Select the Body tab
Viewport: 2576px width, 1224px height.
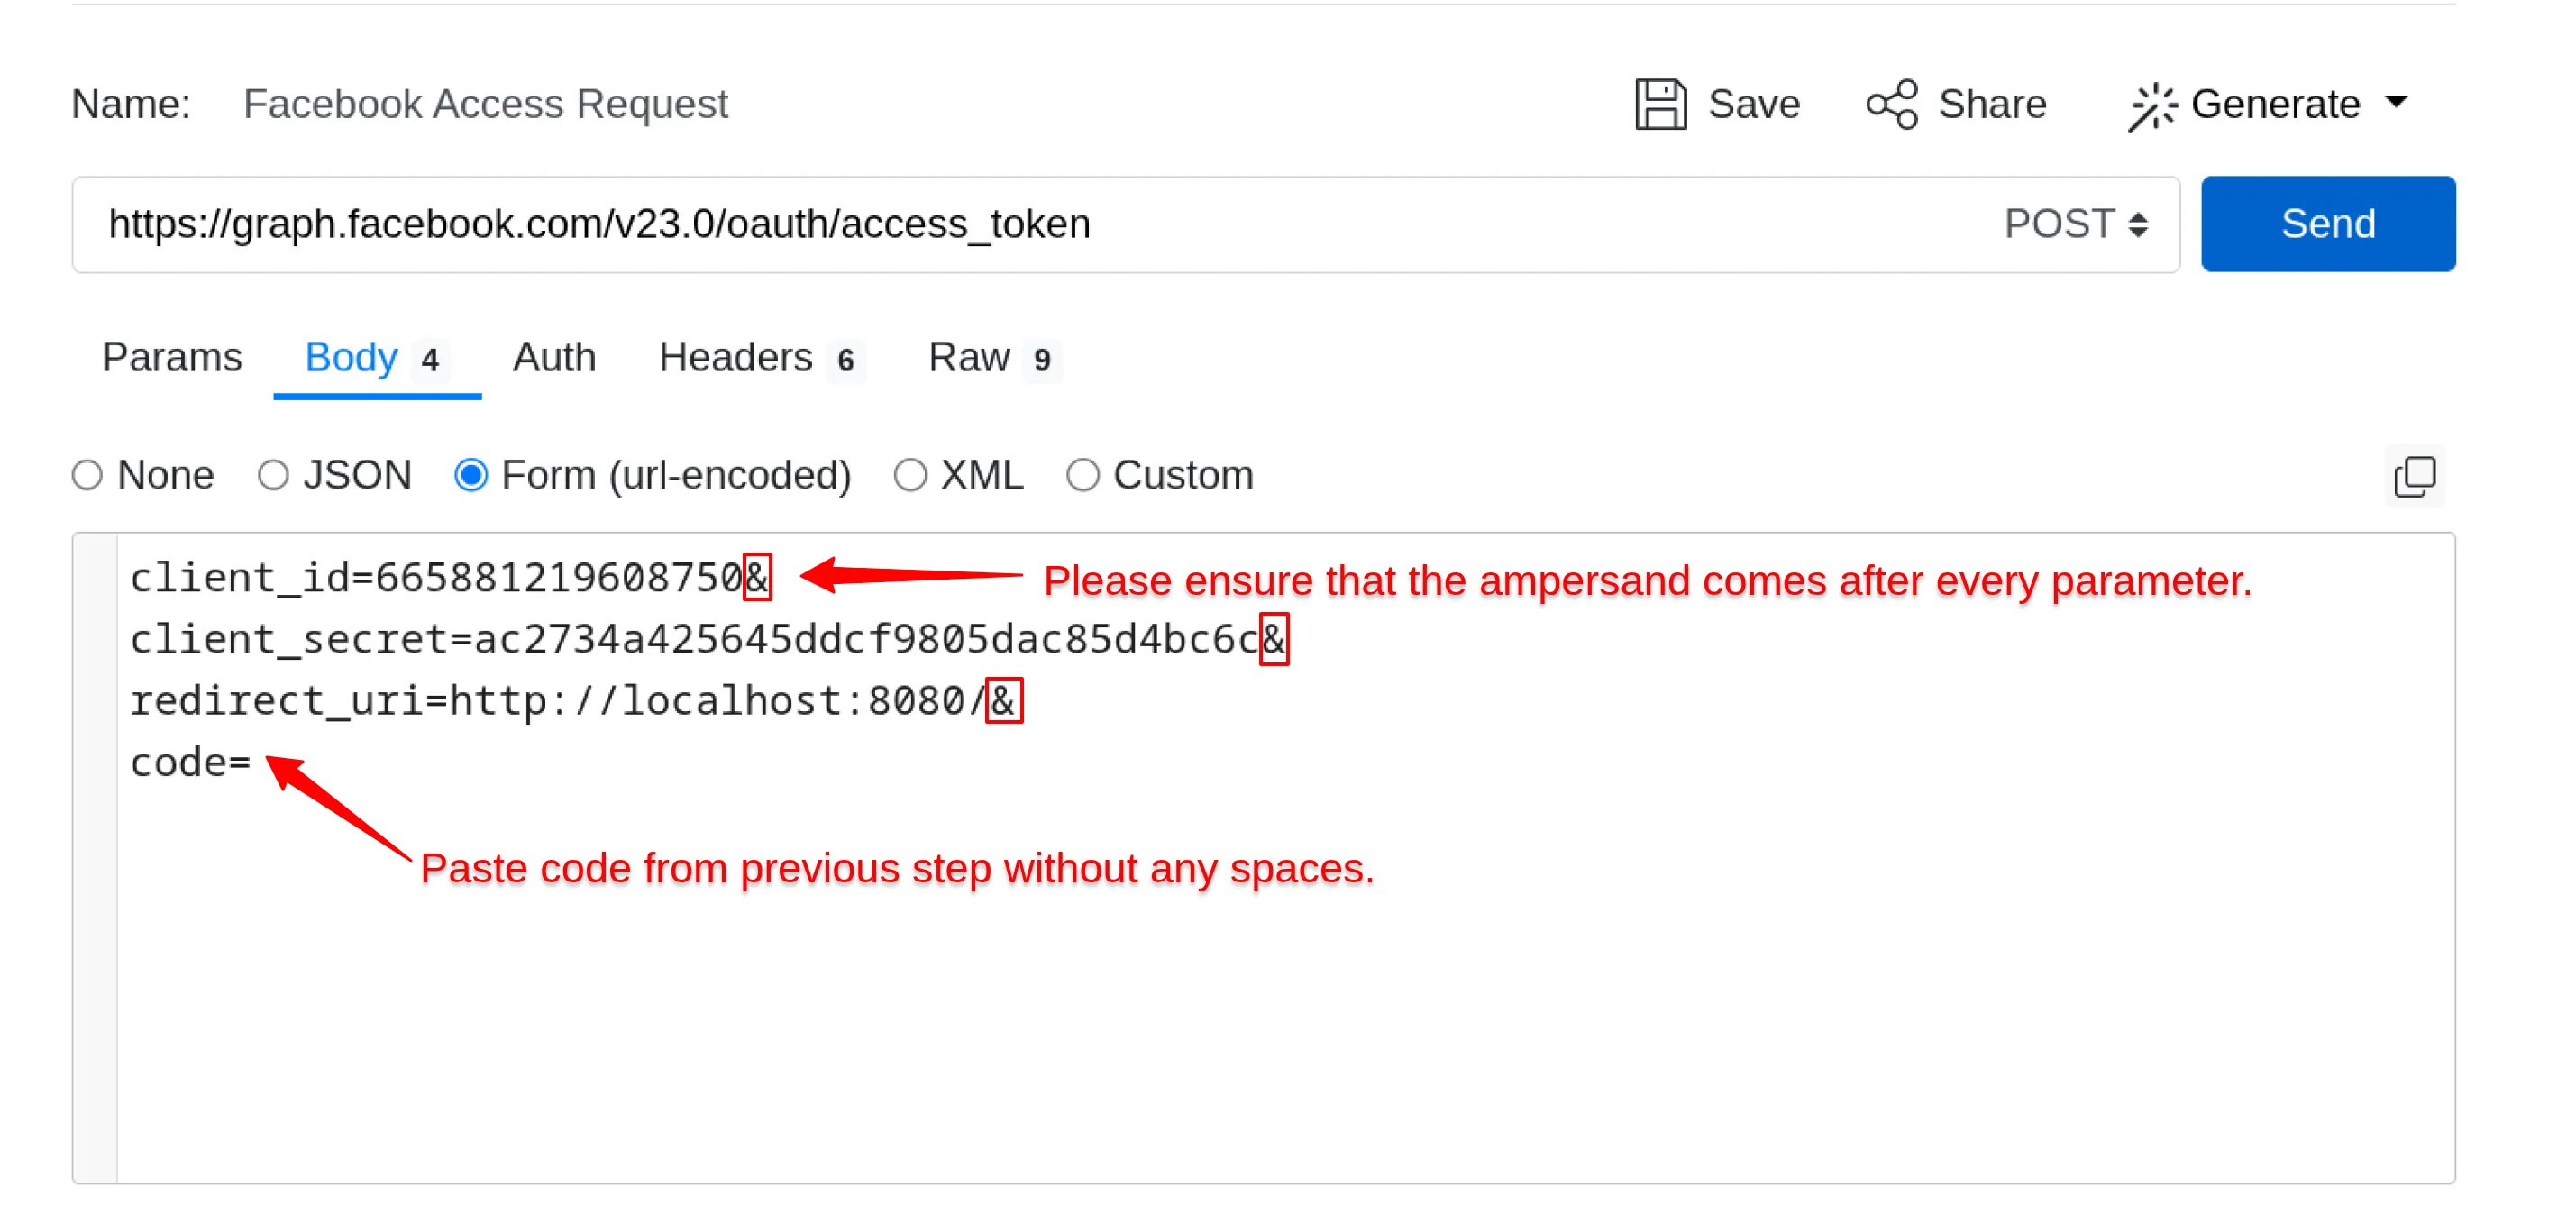tap(351, 358)
